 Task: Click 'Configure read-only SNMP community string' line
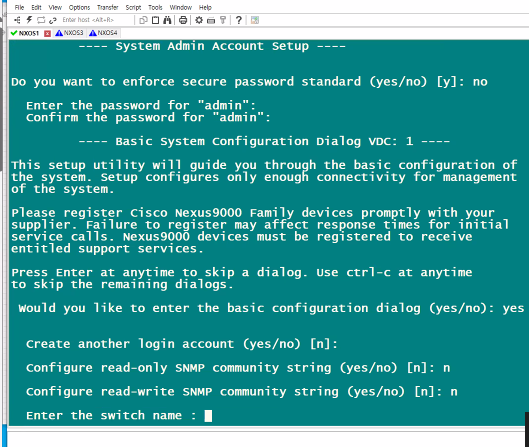click(x=238, y=368)
